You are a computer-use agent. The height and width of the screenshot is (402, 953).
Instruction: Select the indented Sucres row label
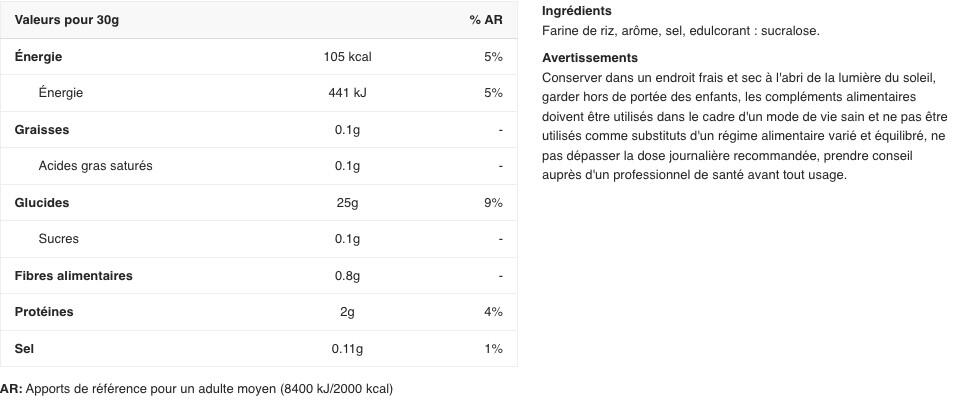58,239
